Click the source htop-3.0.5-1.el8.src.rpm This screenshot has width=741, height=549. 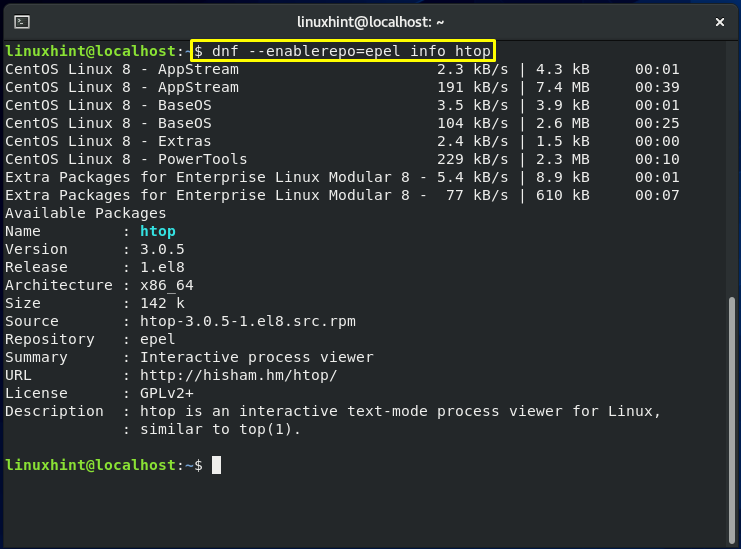(x=248, y=321)
